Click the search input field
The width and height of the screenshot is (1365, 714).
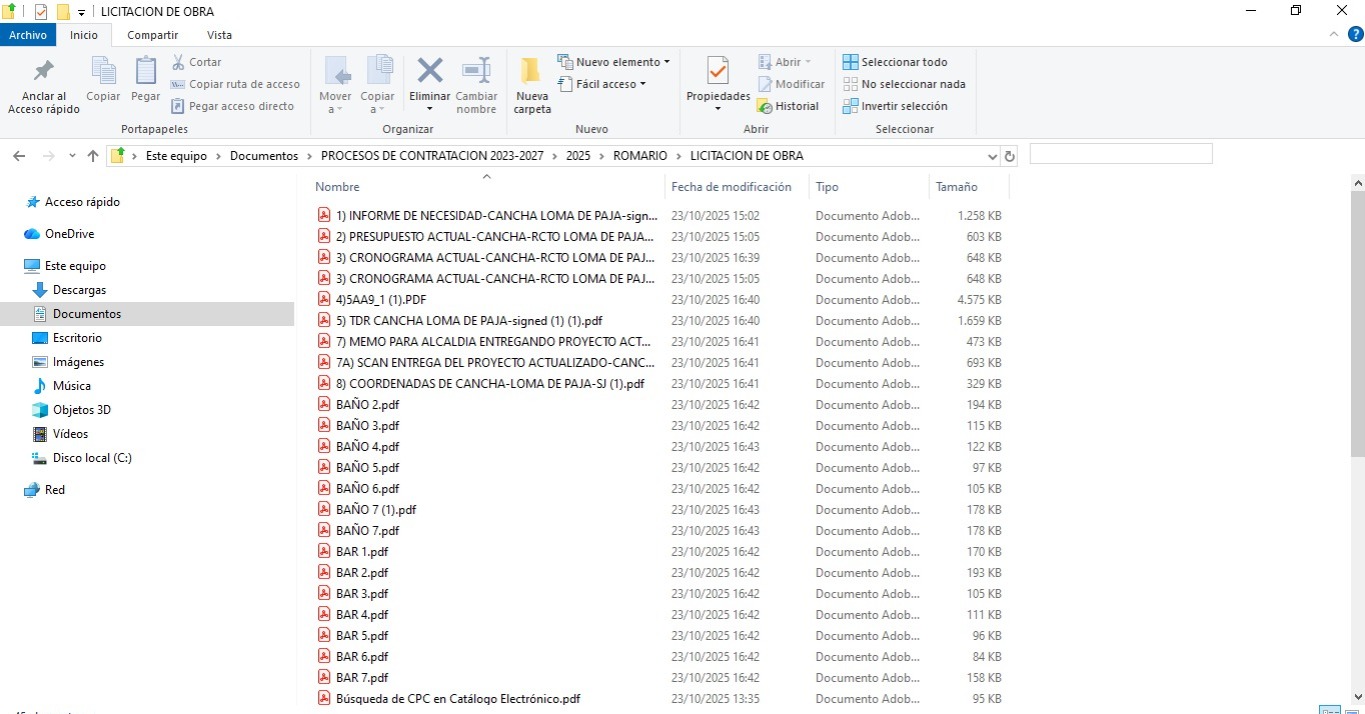click(1120, 154)
